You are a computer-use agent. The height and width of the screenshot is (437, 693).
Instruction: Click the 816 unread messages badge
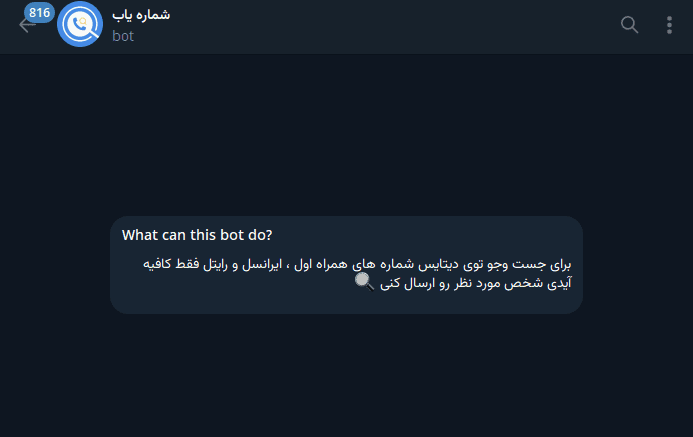(x=40, y=13)
